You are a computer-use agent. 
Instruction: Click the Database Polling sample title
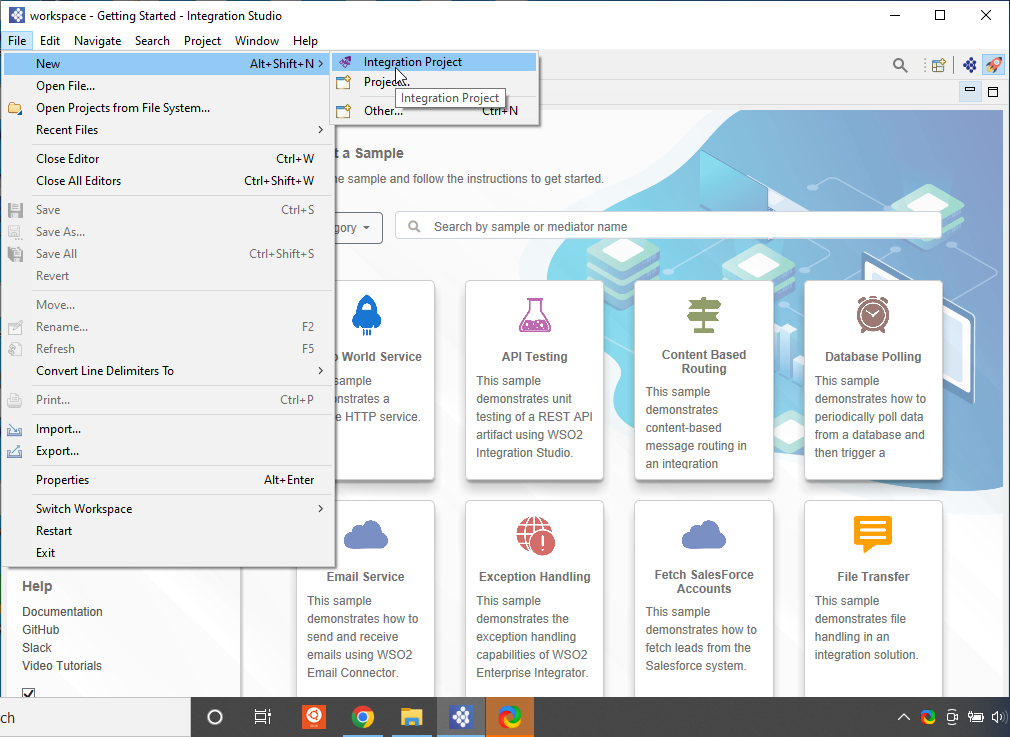[x=873, y=356]
